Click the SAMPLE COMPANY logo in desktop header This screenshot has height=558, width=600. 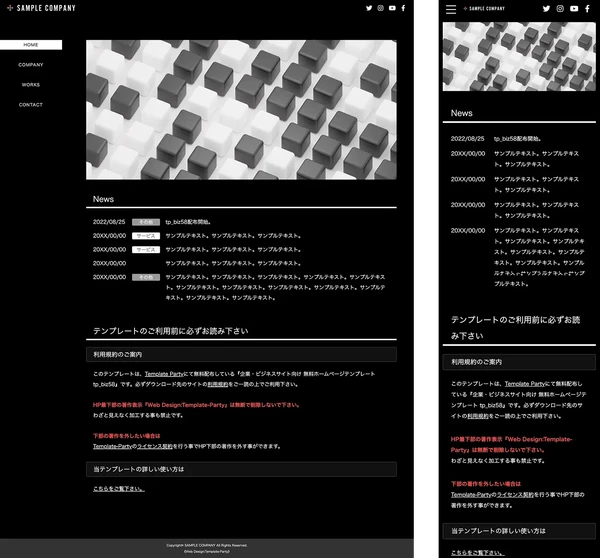[x=41, y=8]
